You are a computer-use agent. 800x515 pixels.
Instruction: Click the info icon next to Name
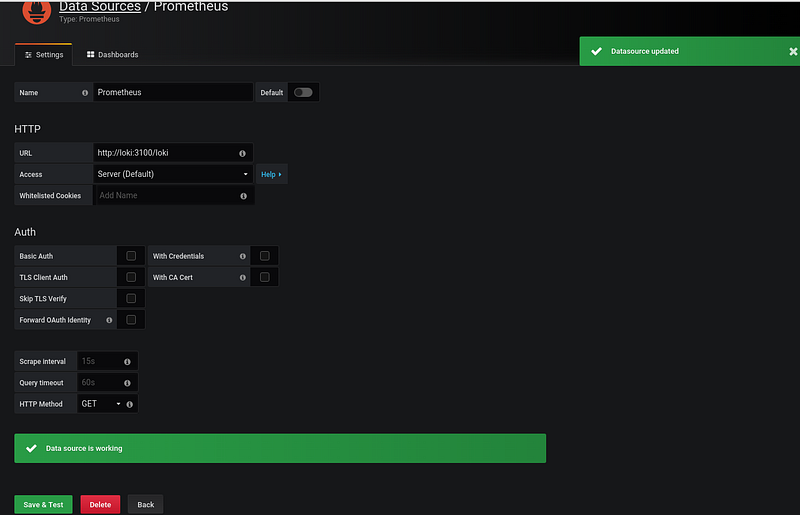[85, 93]
